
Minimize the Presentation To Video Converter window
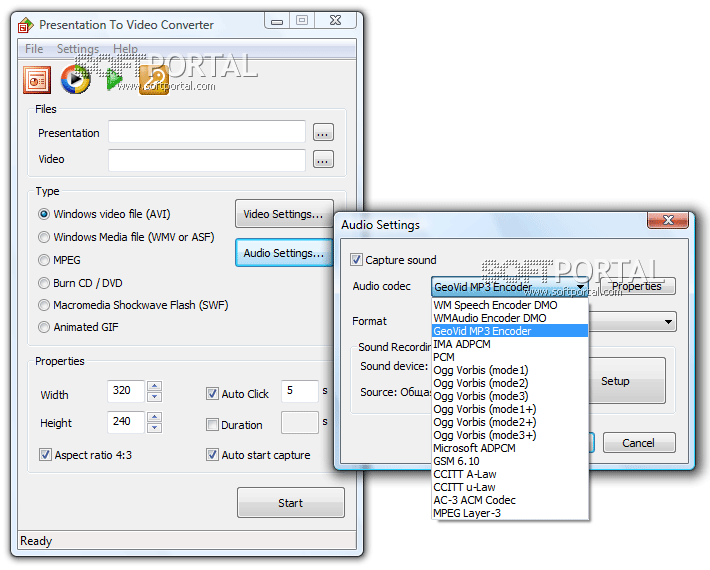click(277, 21)
